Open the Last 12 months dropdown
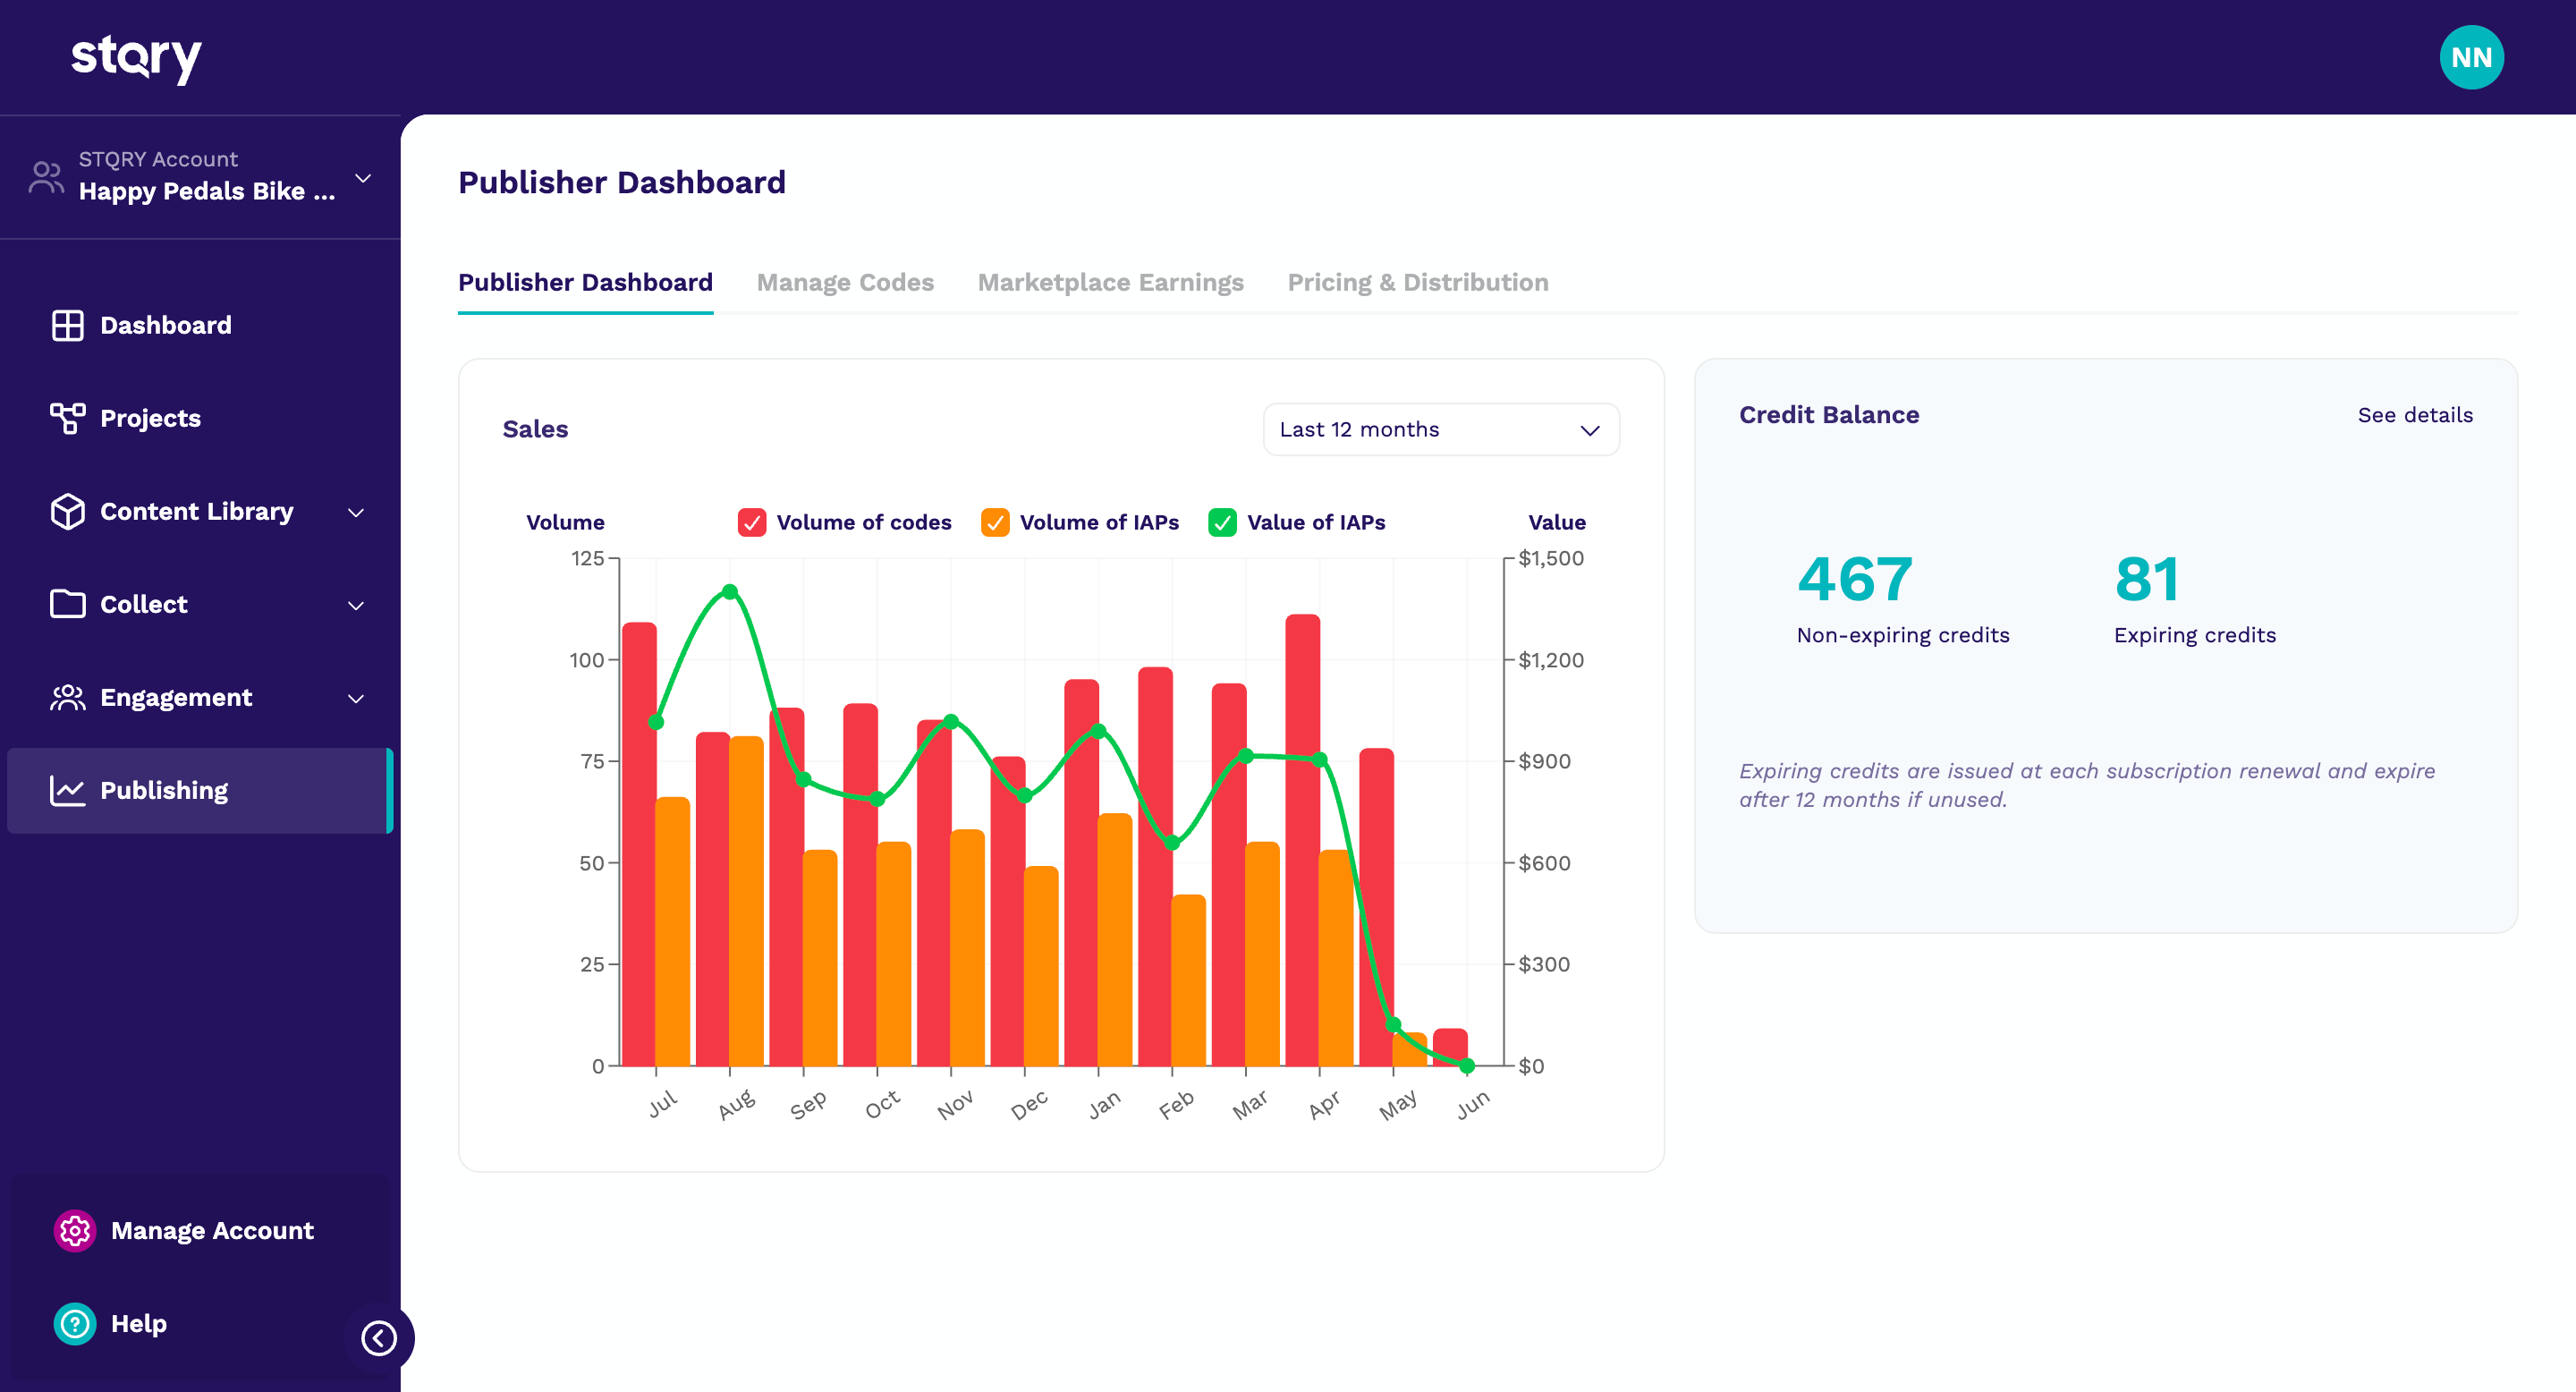 coord(1441,429)
